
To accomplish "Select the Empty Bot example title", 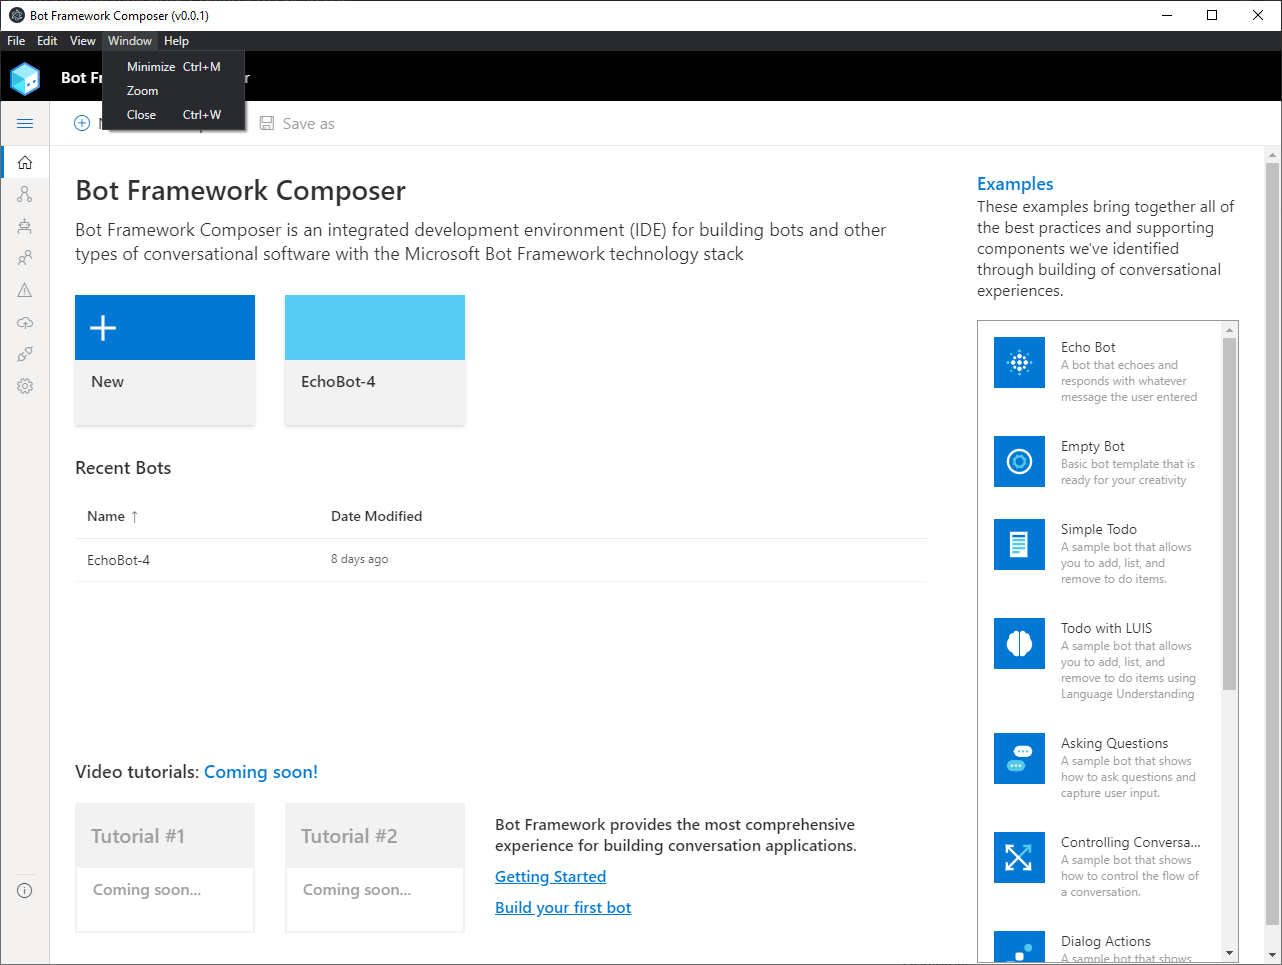I will pos(1093,446).
